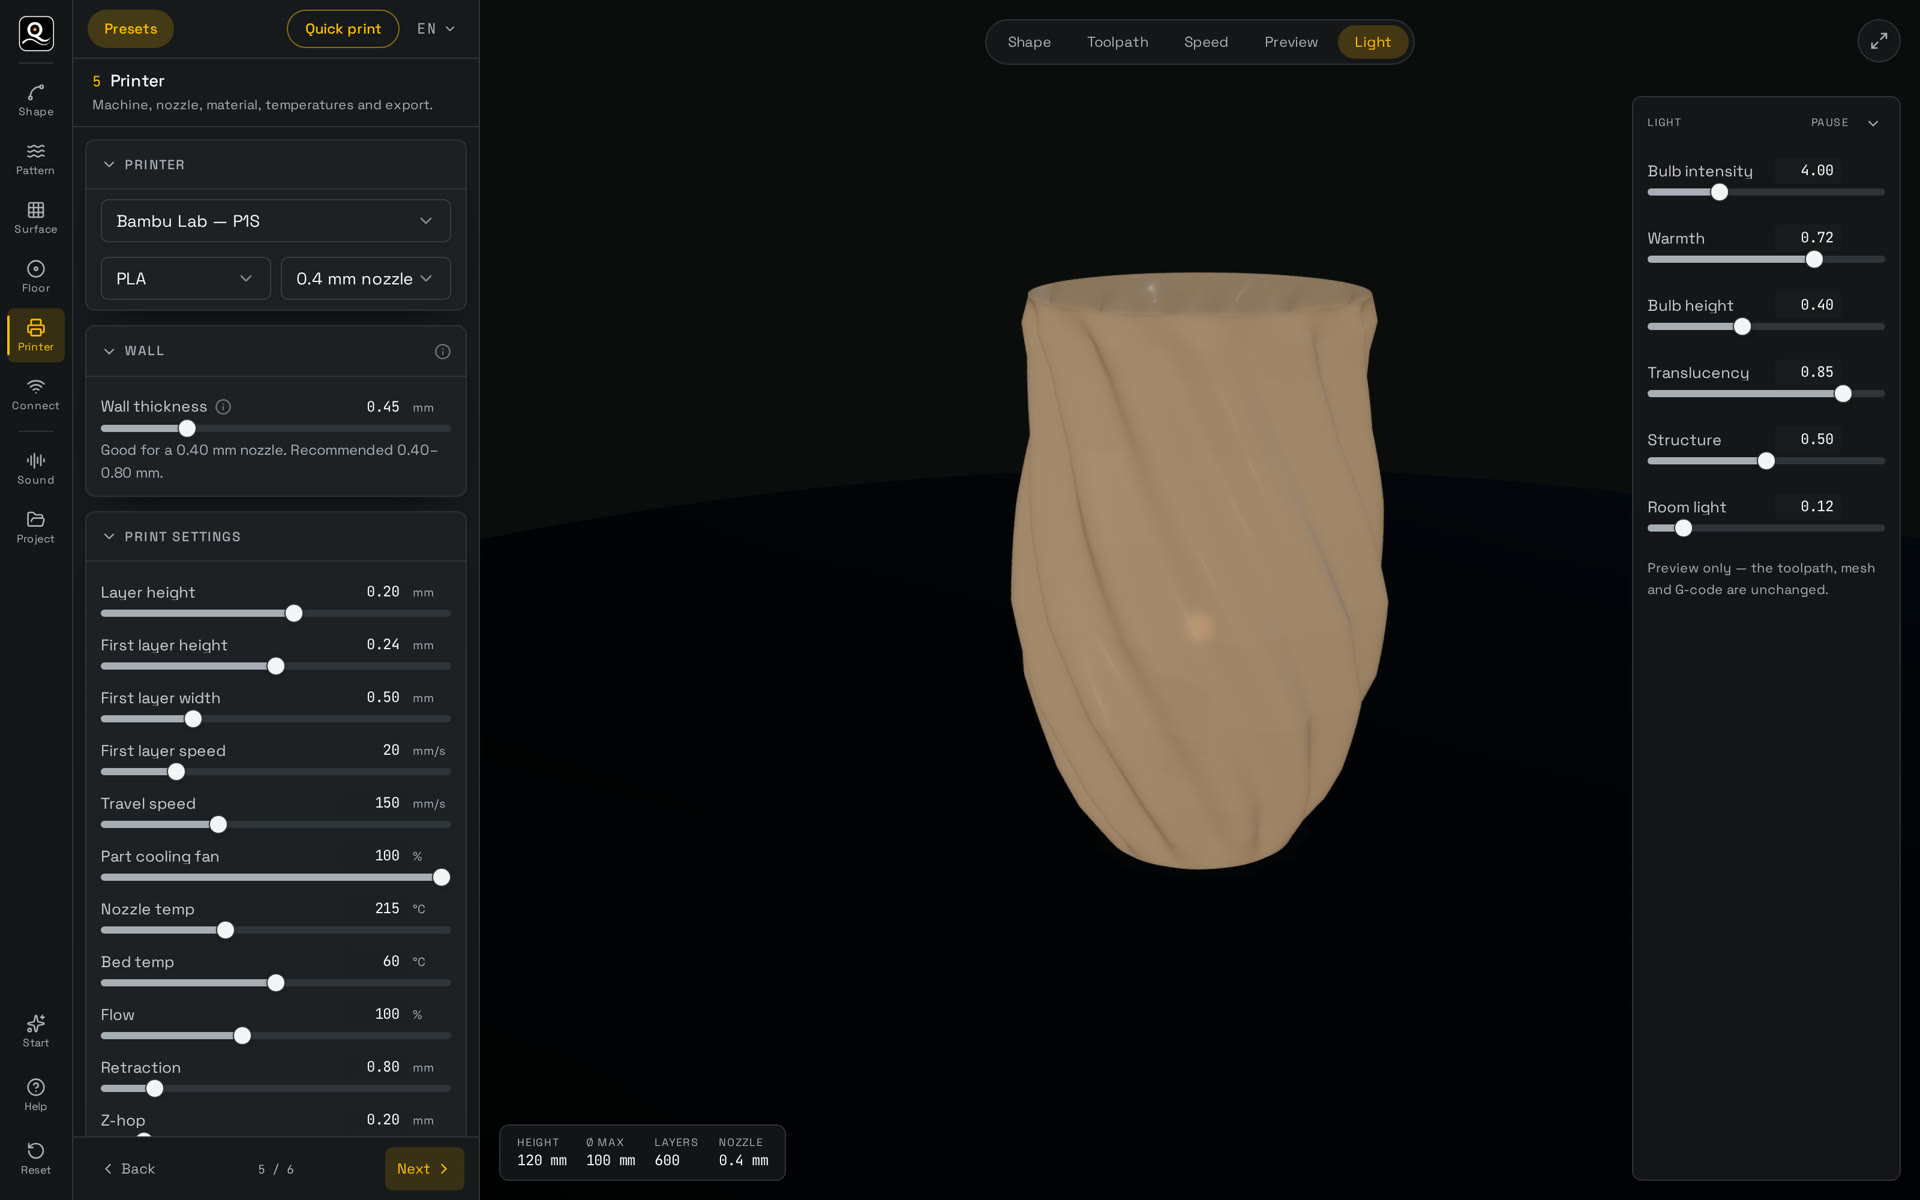Click the Quick print button

(x=343, y=29)
